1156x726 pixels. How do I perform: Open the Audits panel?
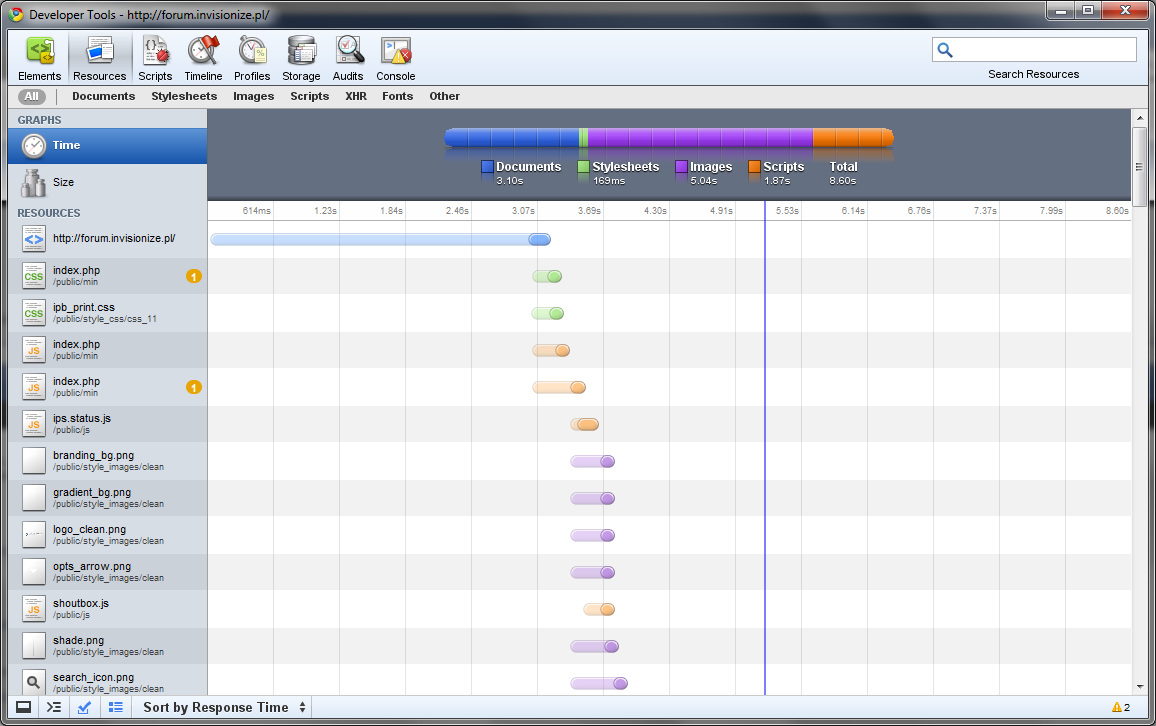[x=348, y=59]
